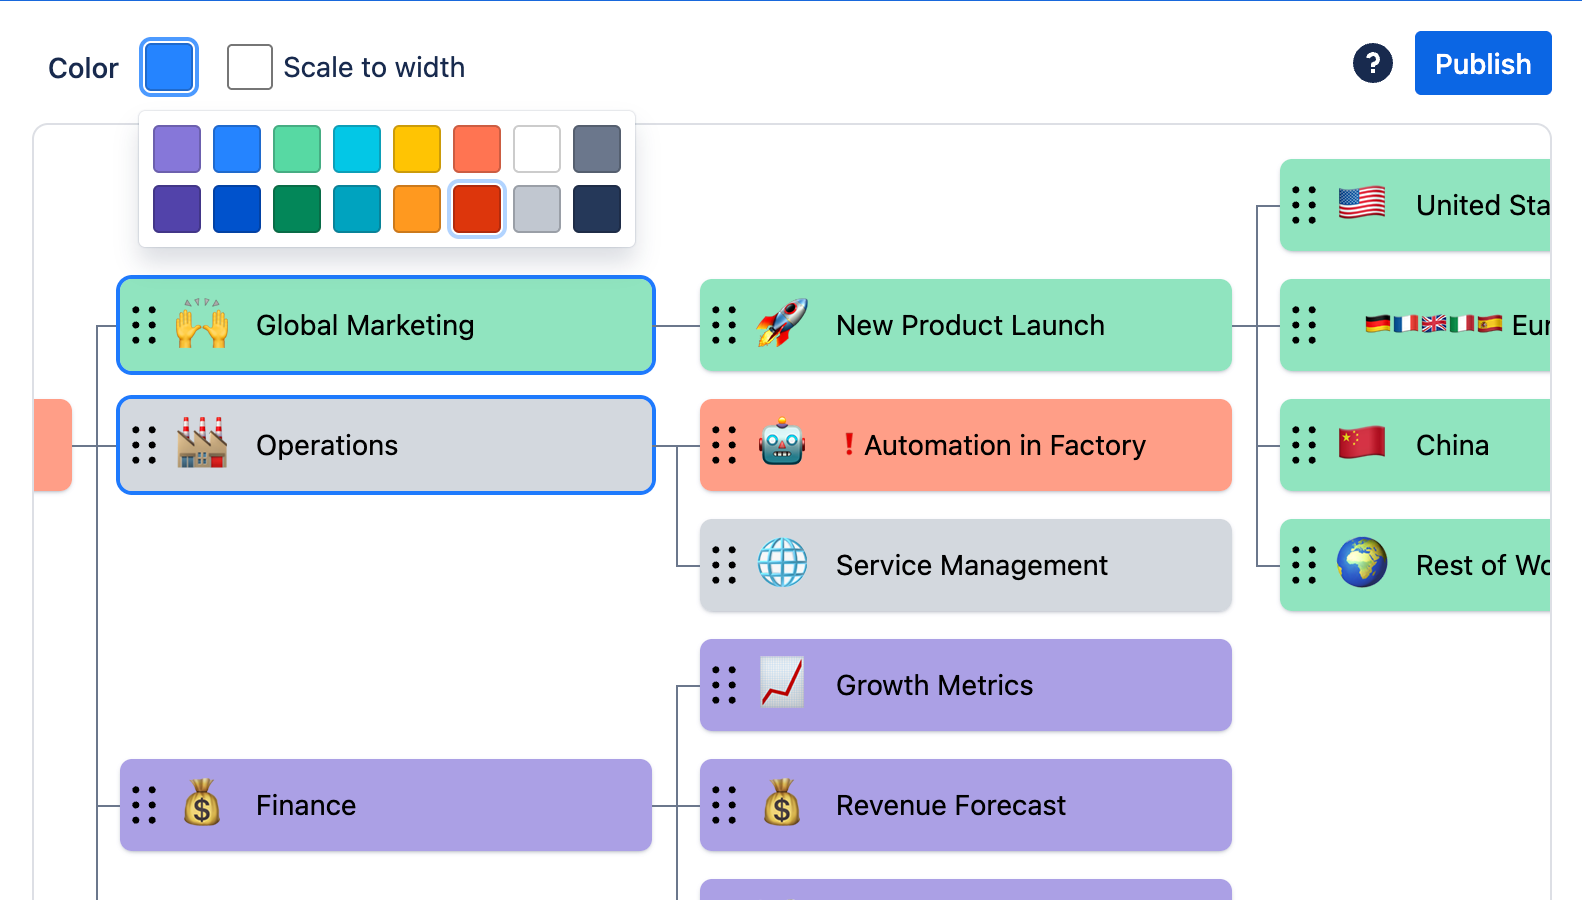Click the globe grid emoji on Service Management
Image resolution: width=1582 pixels, height=900 pixels.
(782, 563)
